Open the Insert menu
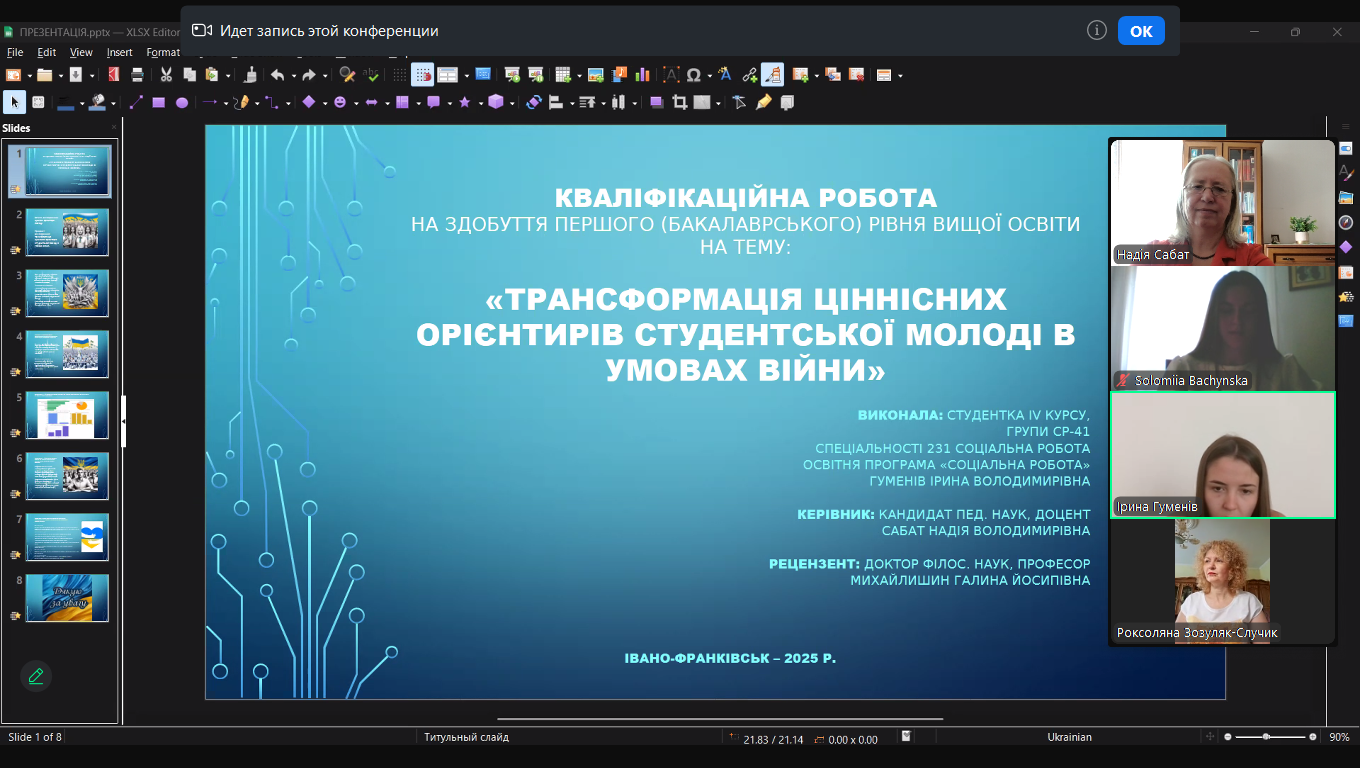 coord(119,52)
